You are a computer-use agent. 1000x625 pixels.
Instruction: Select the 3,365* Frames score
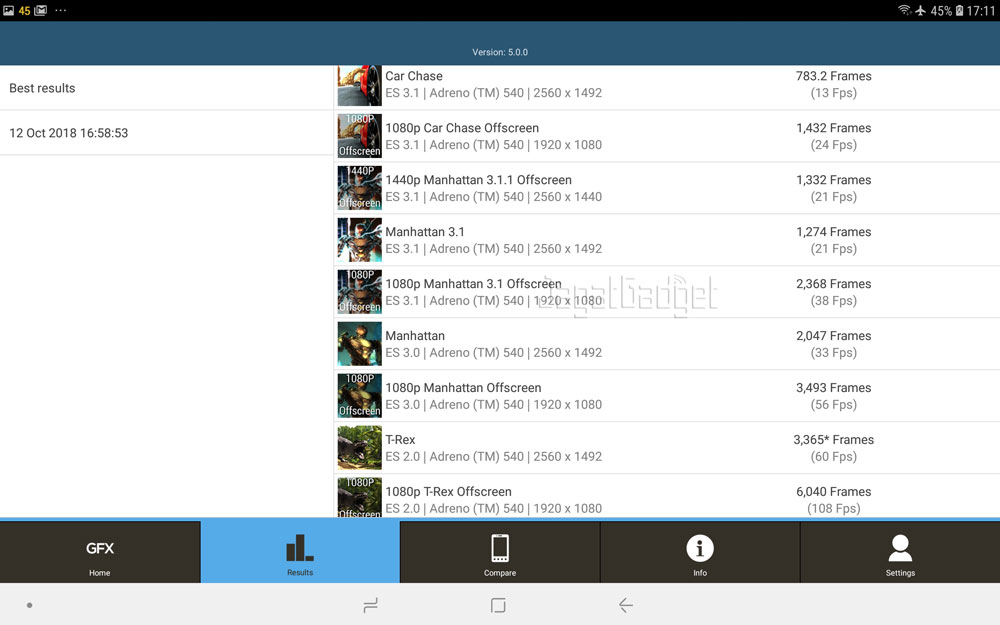pos(834,440)
